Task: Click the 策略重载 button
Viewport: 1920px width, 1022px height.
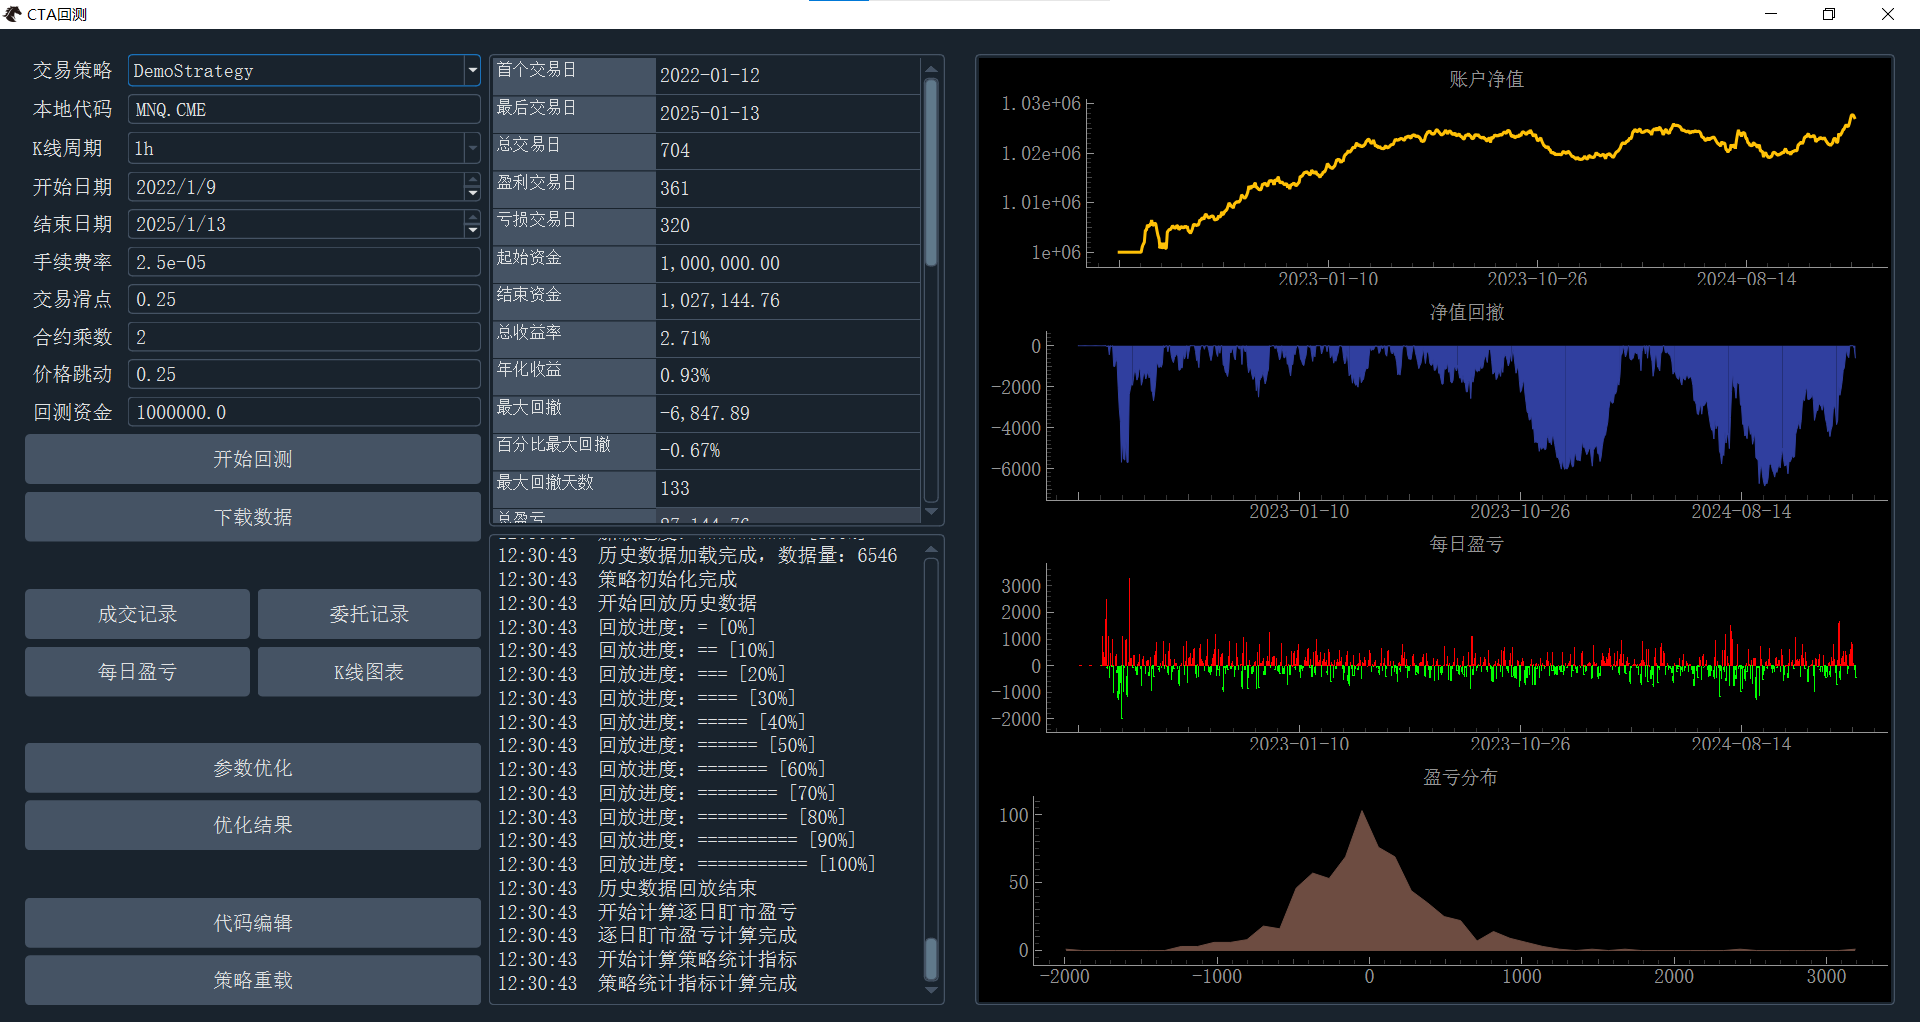Action: click(x=253, y=980)
